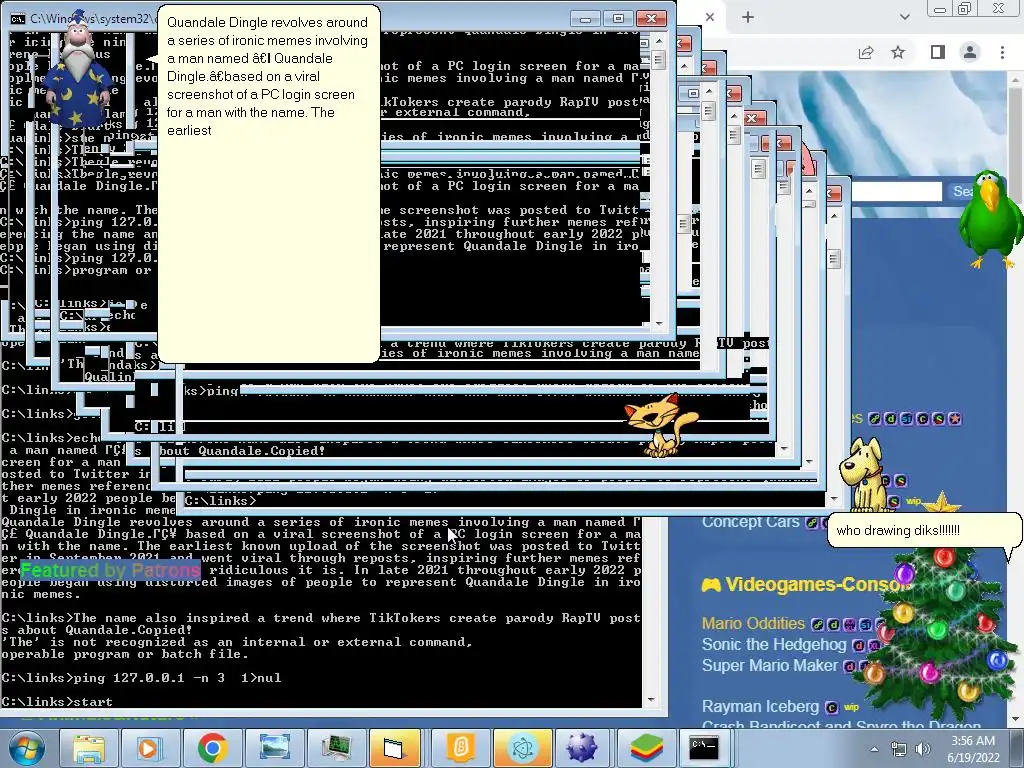Click front cmd window scrollbar thumb
This screenshot has width=1024, height=768.
[x=658, y=60]
